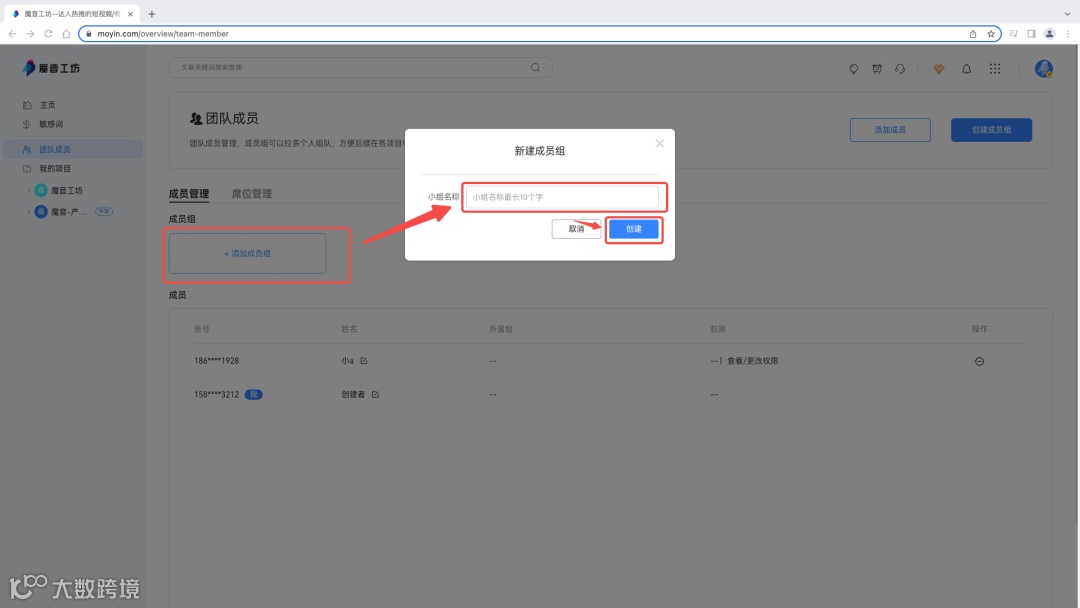Bookmark this page with star icon
This screenshot has height=608, width=1080.
point(990,34)
